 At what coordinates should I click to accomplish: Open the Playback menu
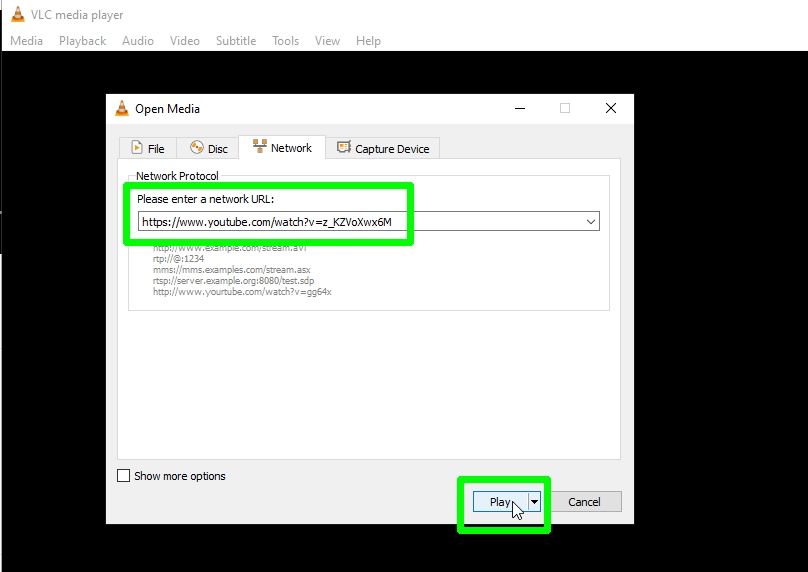point(82,41)
